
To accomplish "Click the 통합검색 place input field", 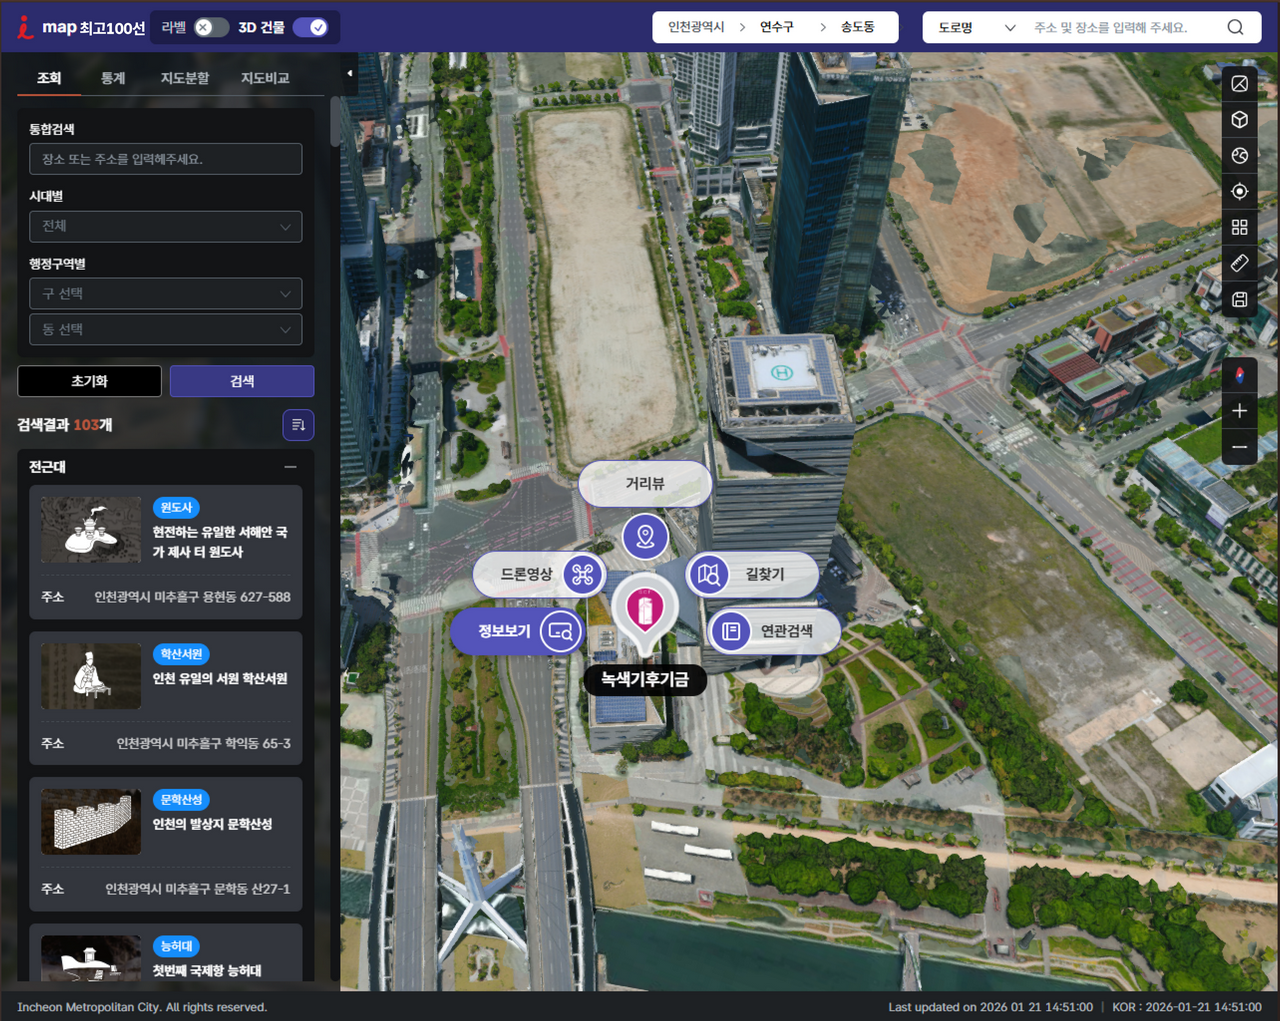I will tap(166, 159).
